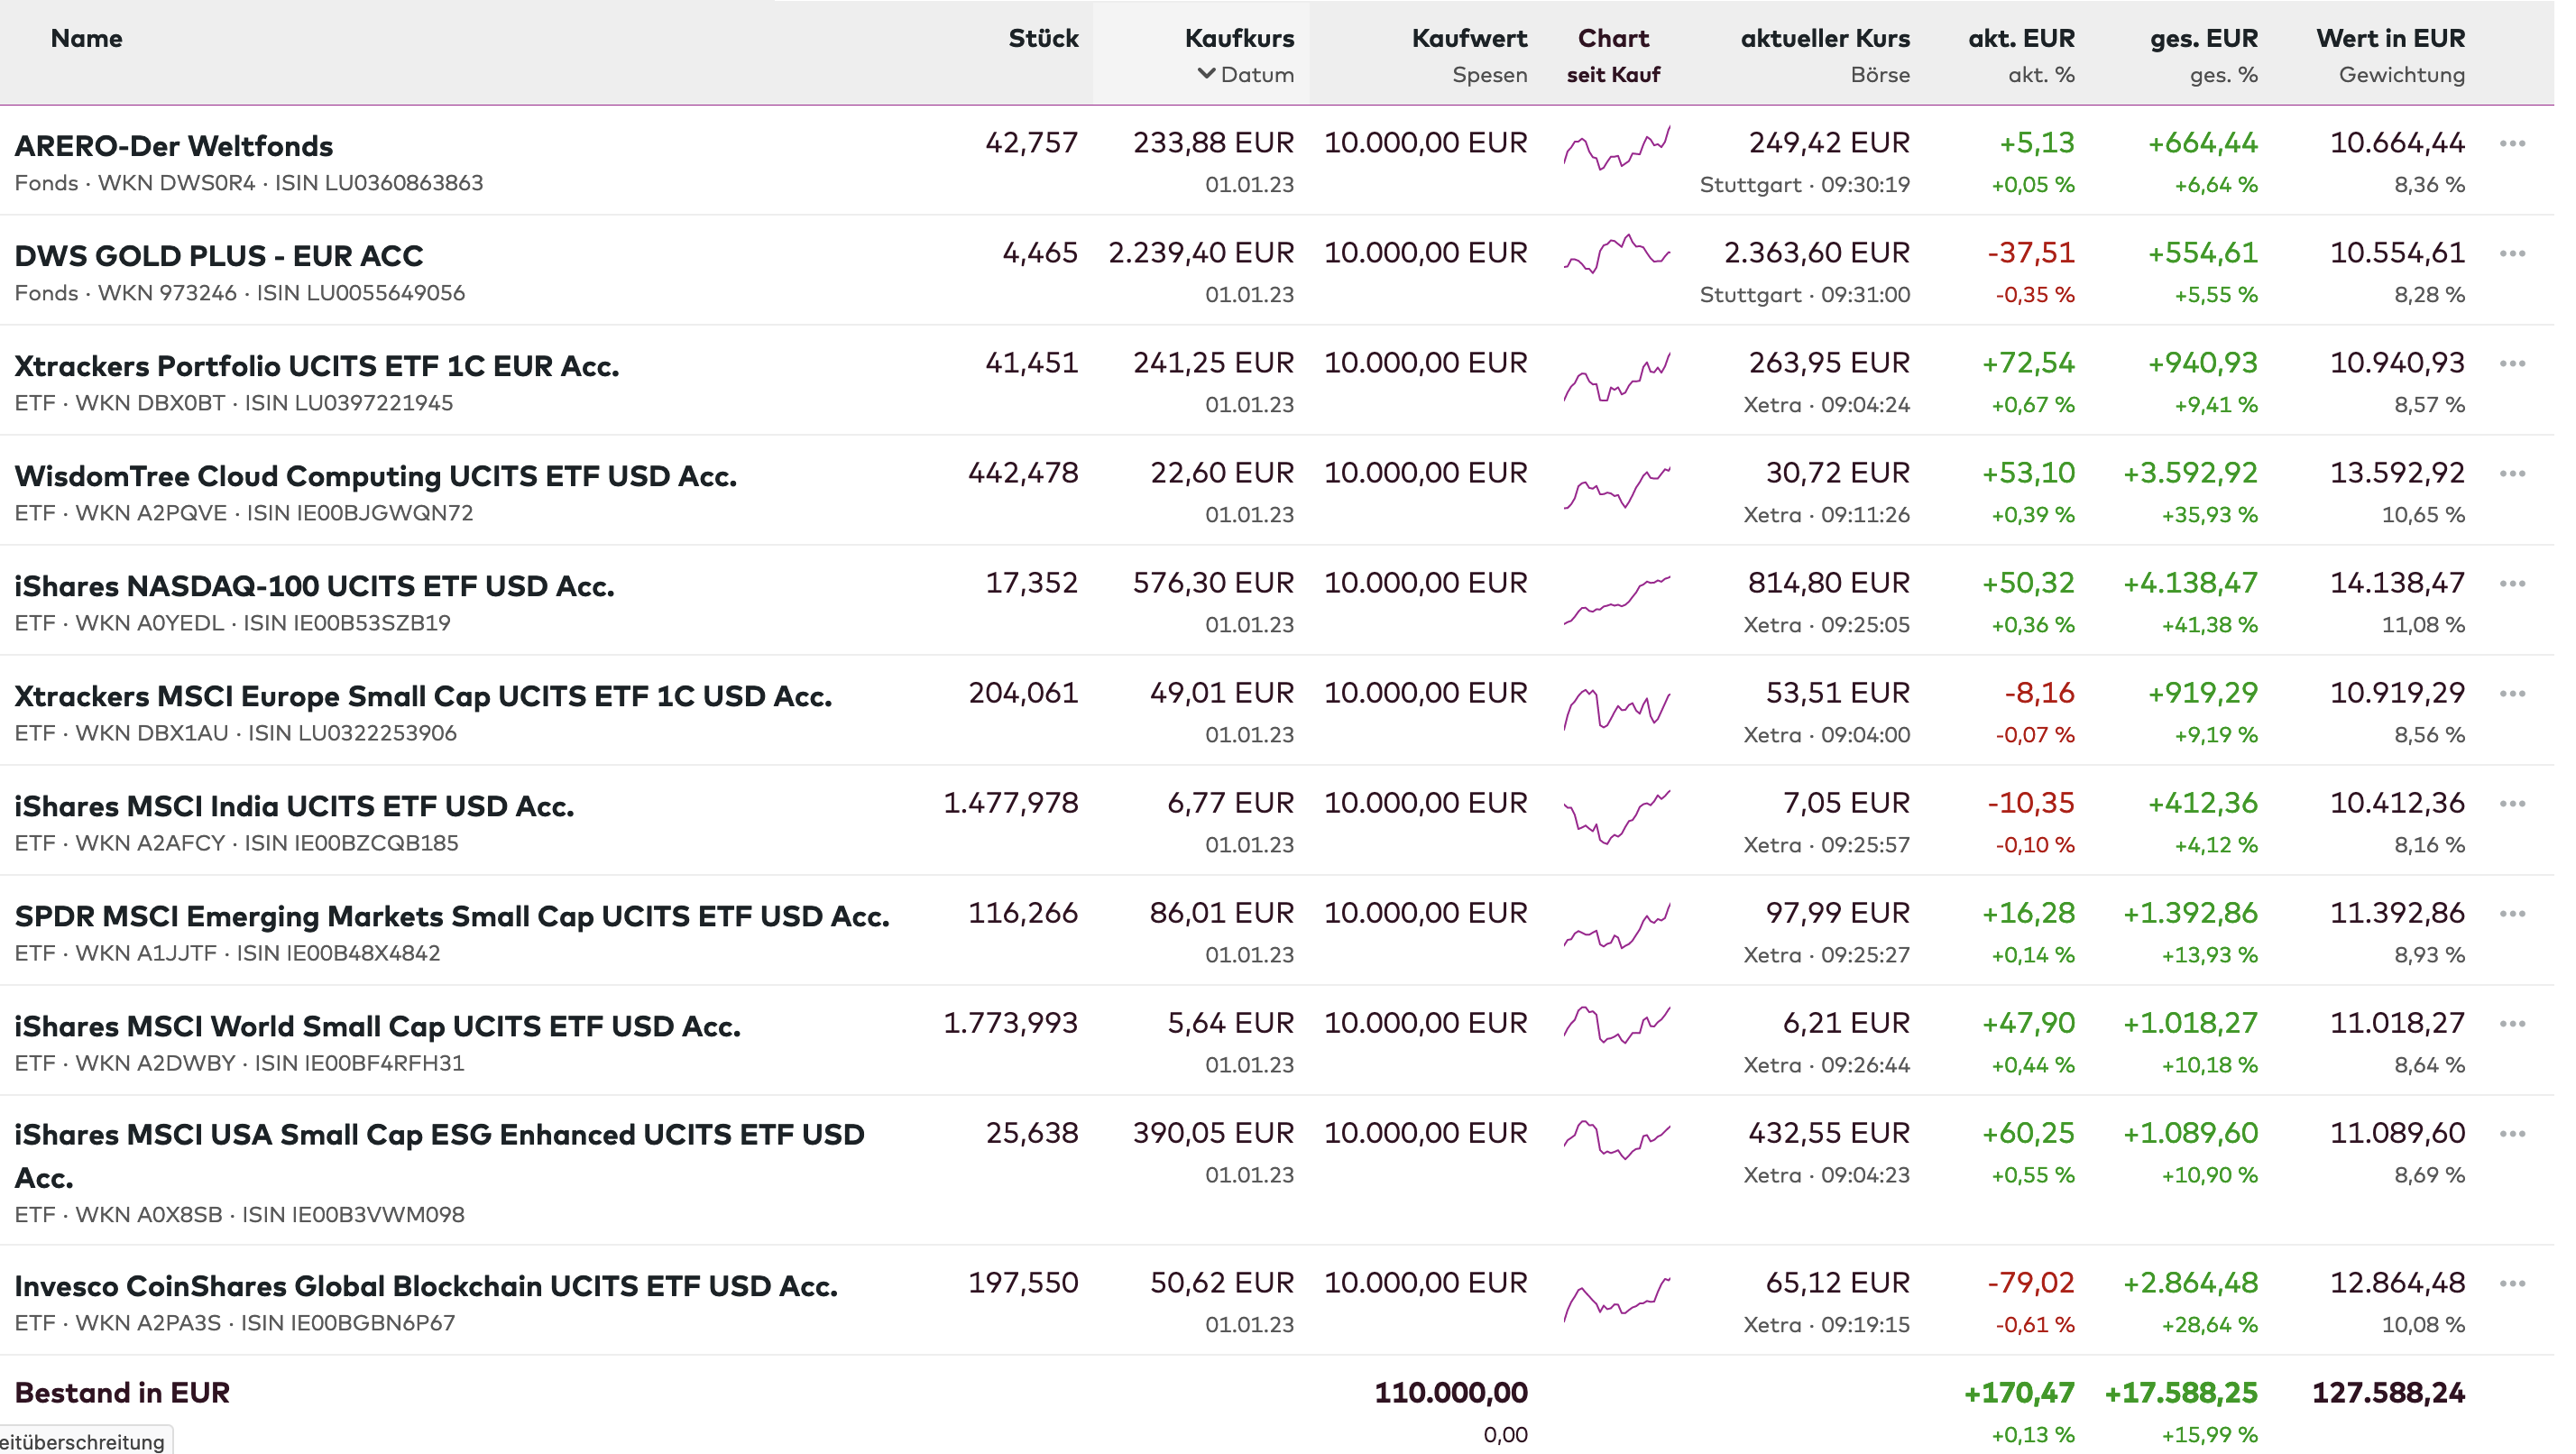
Task: Sort holdings by Wert in EUR header
Action: point(2390,38)
